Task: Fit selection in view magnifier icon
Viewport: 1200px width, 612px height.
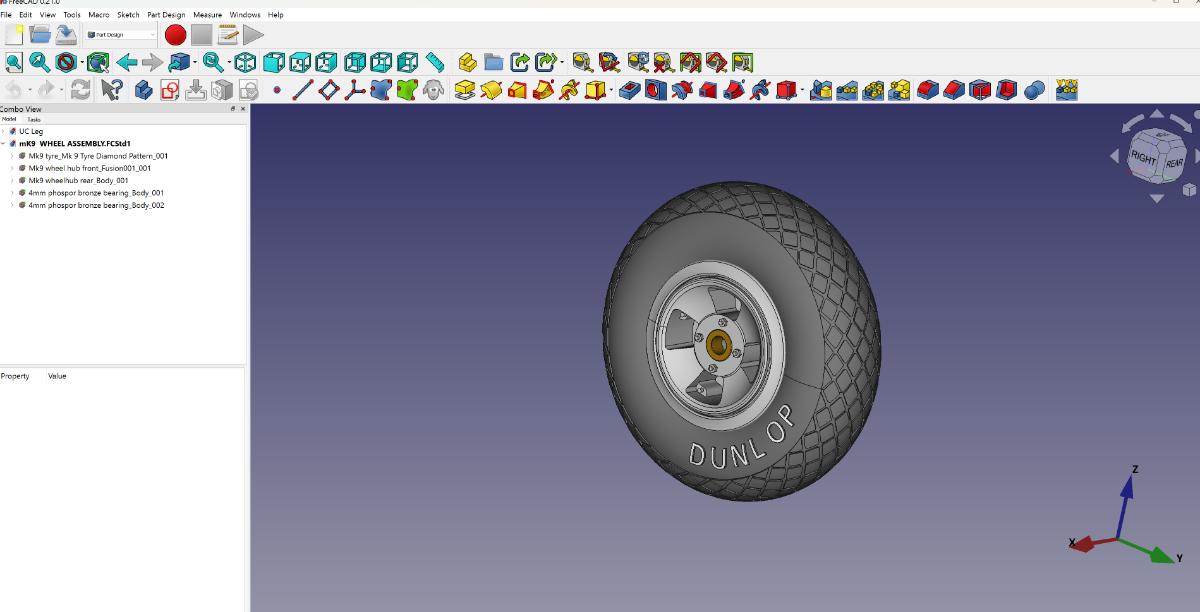Action: click(x=40, y=63)
